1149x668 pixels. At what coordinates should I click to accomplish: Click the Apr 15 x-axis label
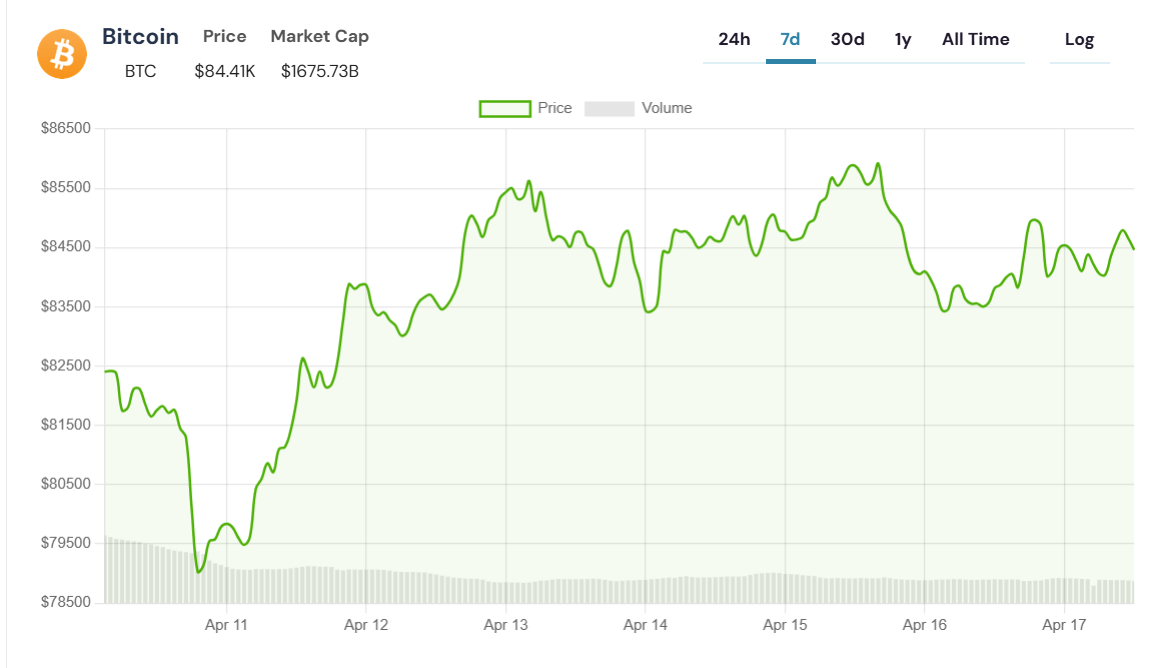click(785, 625)
